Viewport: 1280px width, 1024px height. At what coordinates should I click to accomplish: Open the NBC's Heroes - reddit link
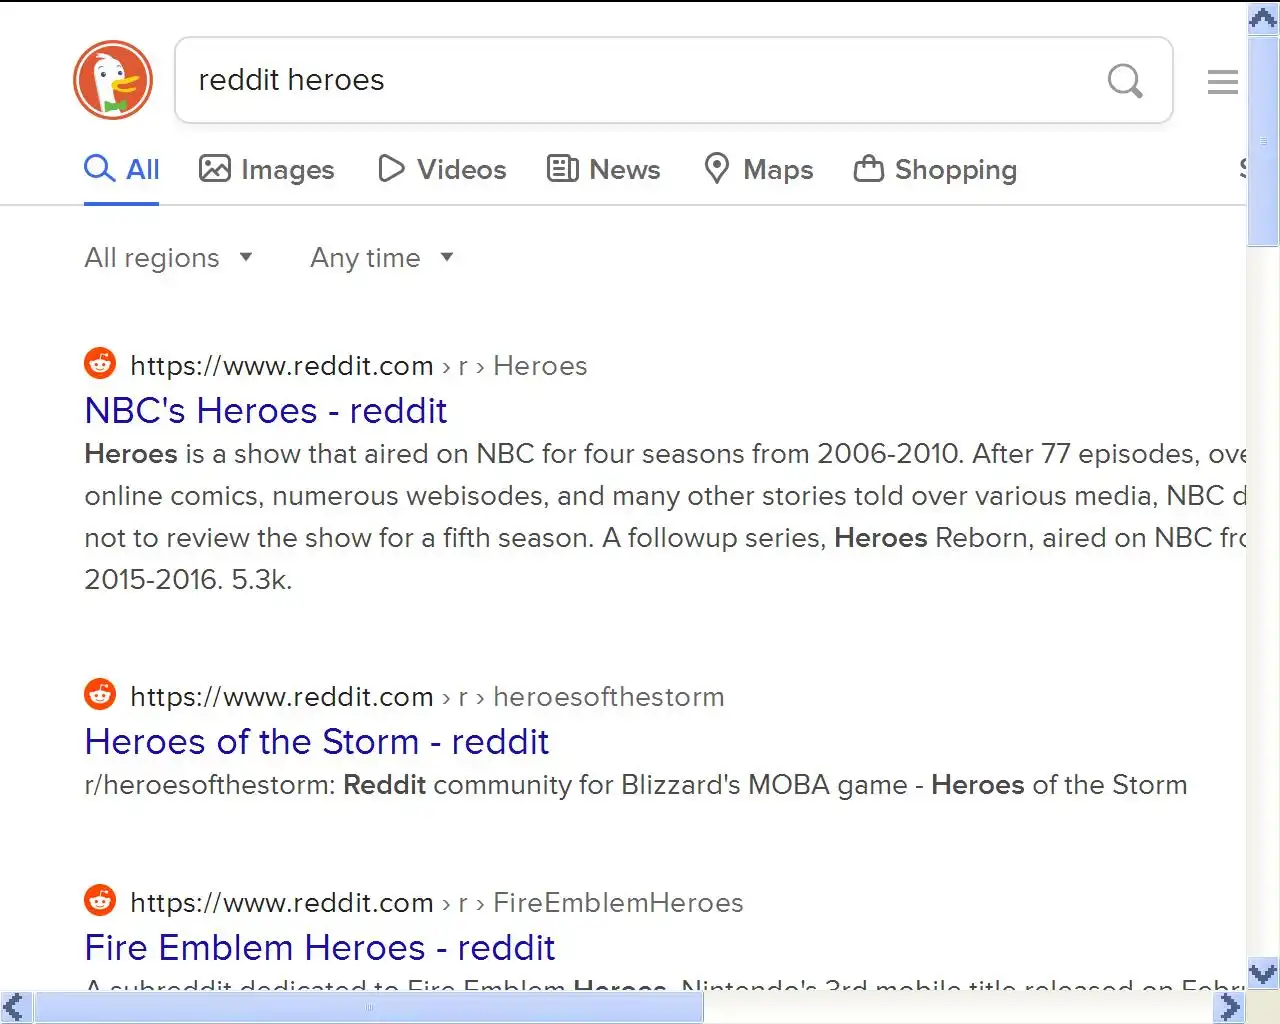click(266, 410)
